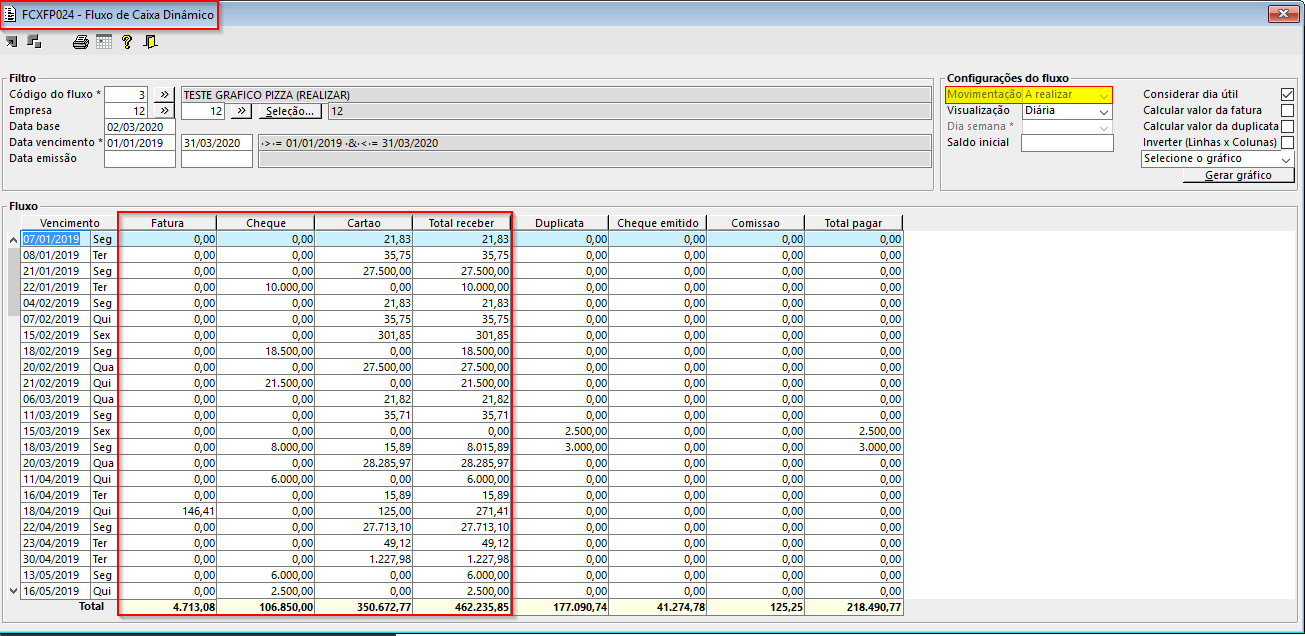Click the overlapping squares toolbar icon

click(34, 42)
